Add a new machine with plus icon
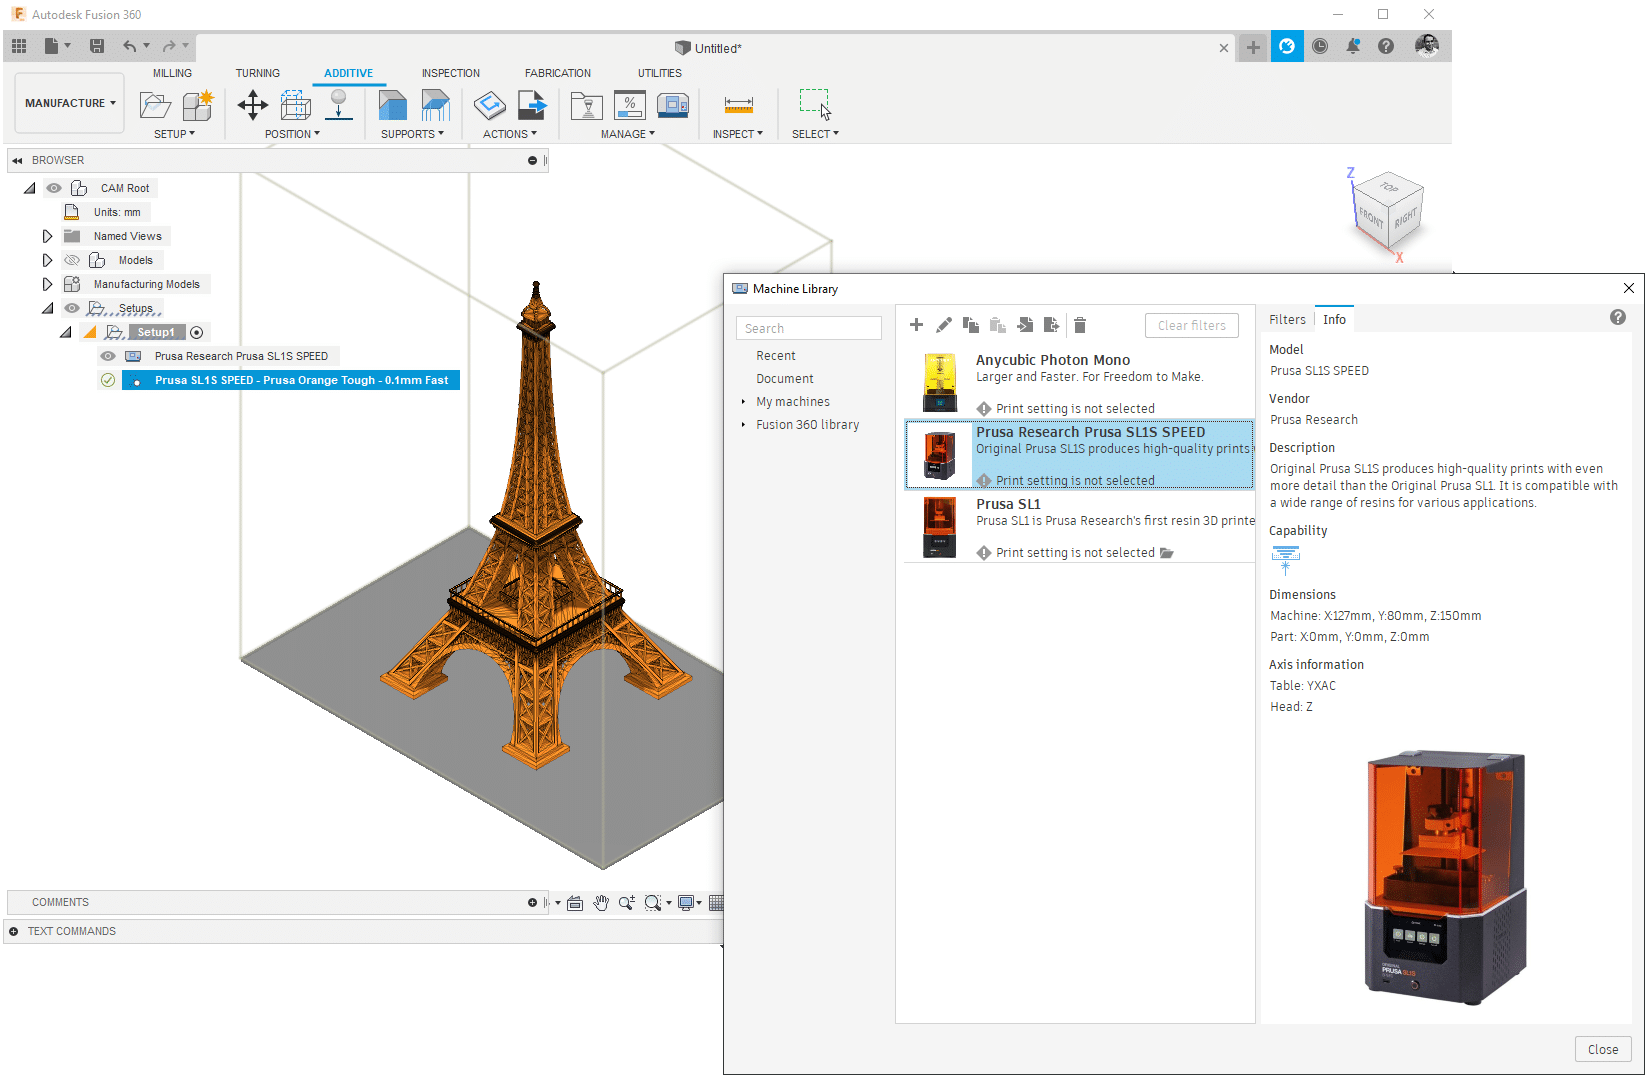 [916, 325]
